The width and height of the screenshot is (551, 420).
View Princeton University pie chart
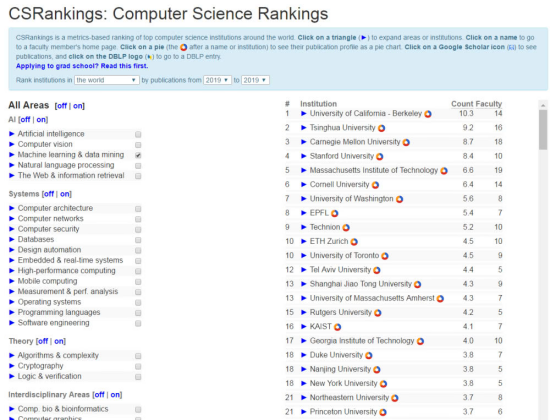[383, 412]
